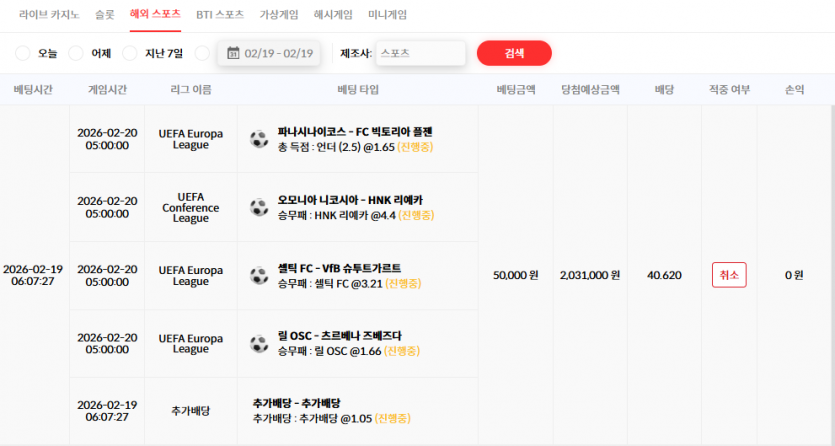This screenshot has height=446, width=835.
Task: Click the red 검색 button
Action: (x=514, y=53)
